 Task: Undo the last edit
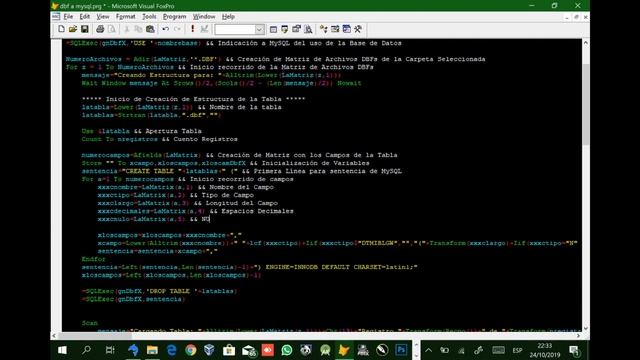click(x=165, y=29)
